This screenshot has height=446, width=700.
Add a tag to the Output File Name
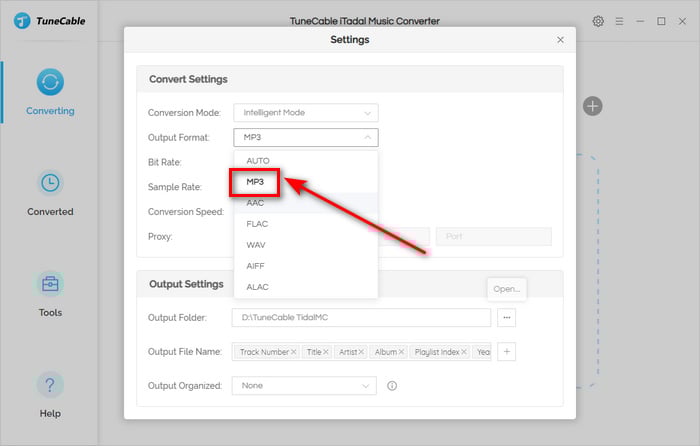click(x=507, y=352)
